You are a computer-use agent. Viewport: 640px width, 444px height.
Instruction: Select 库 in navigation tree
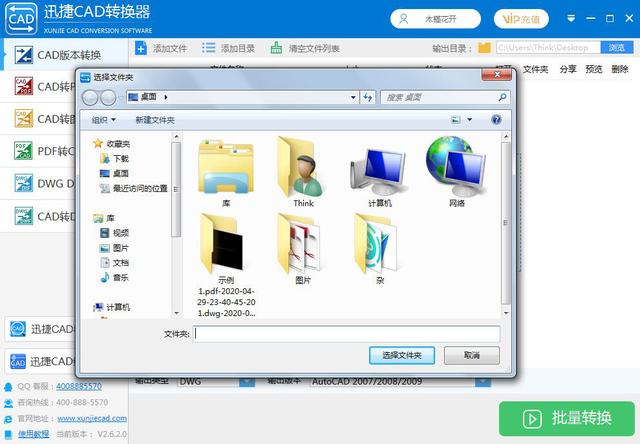point(104,218)
